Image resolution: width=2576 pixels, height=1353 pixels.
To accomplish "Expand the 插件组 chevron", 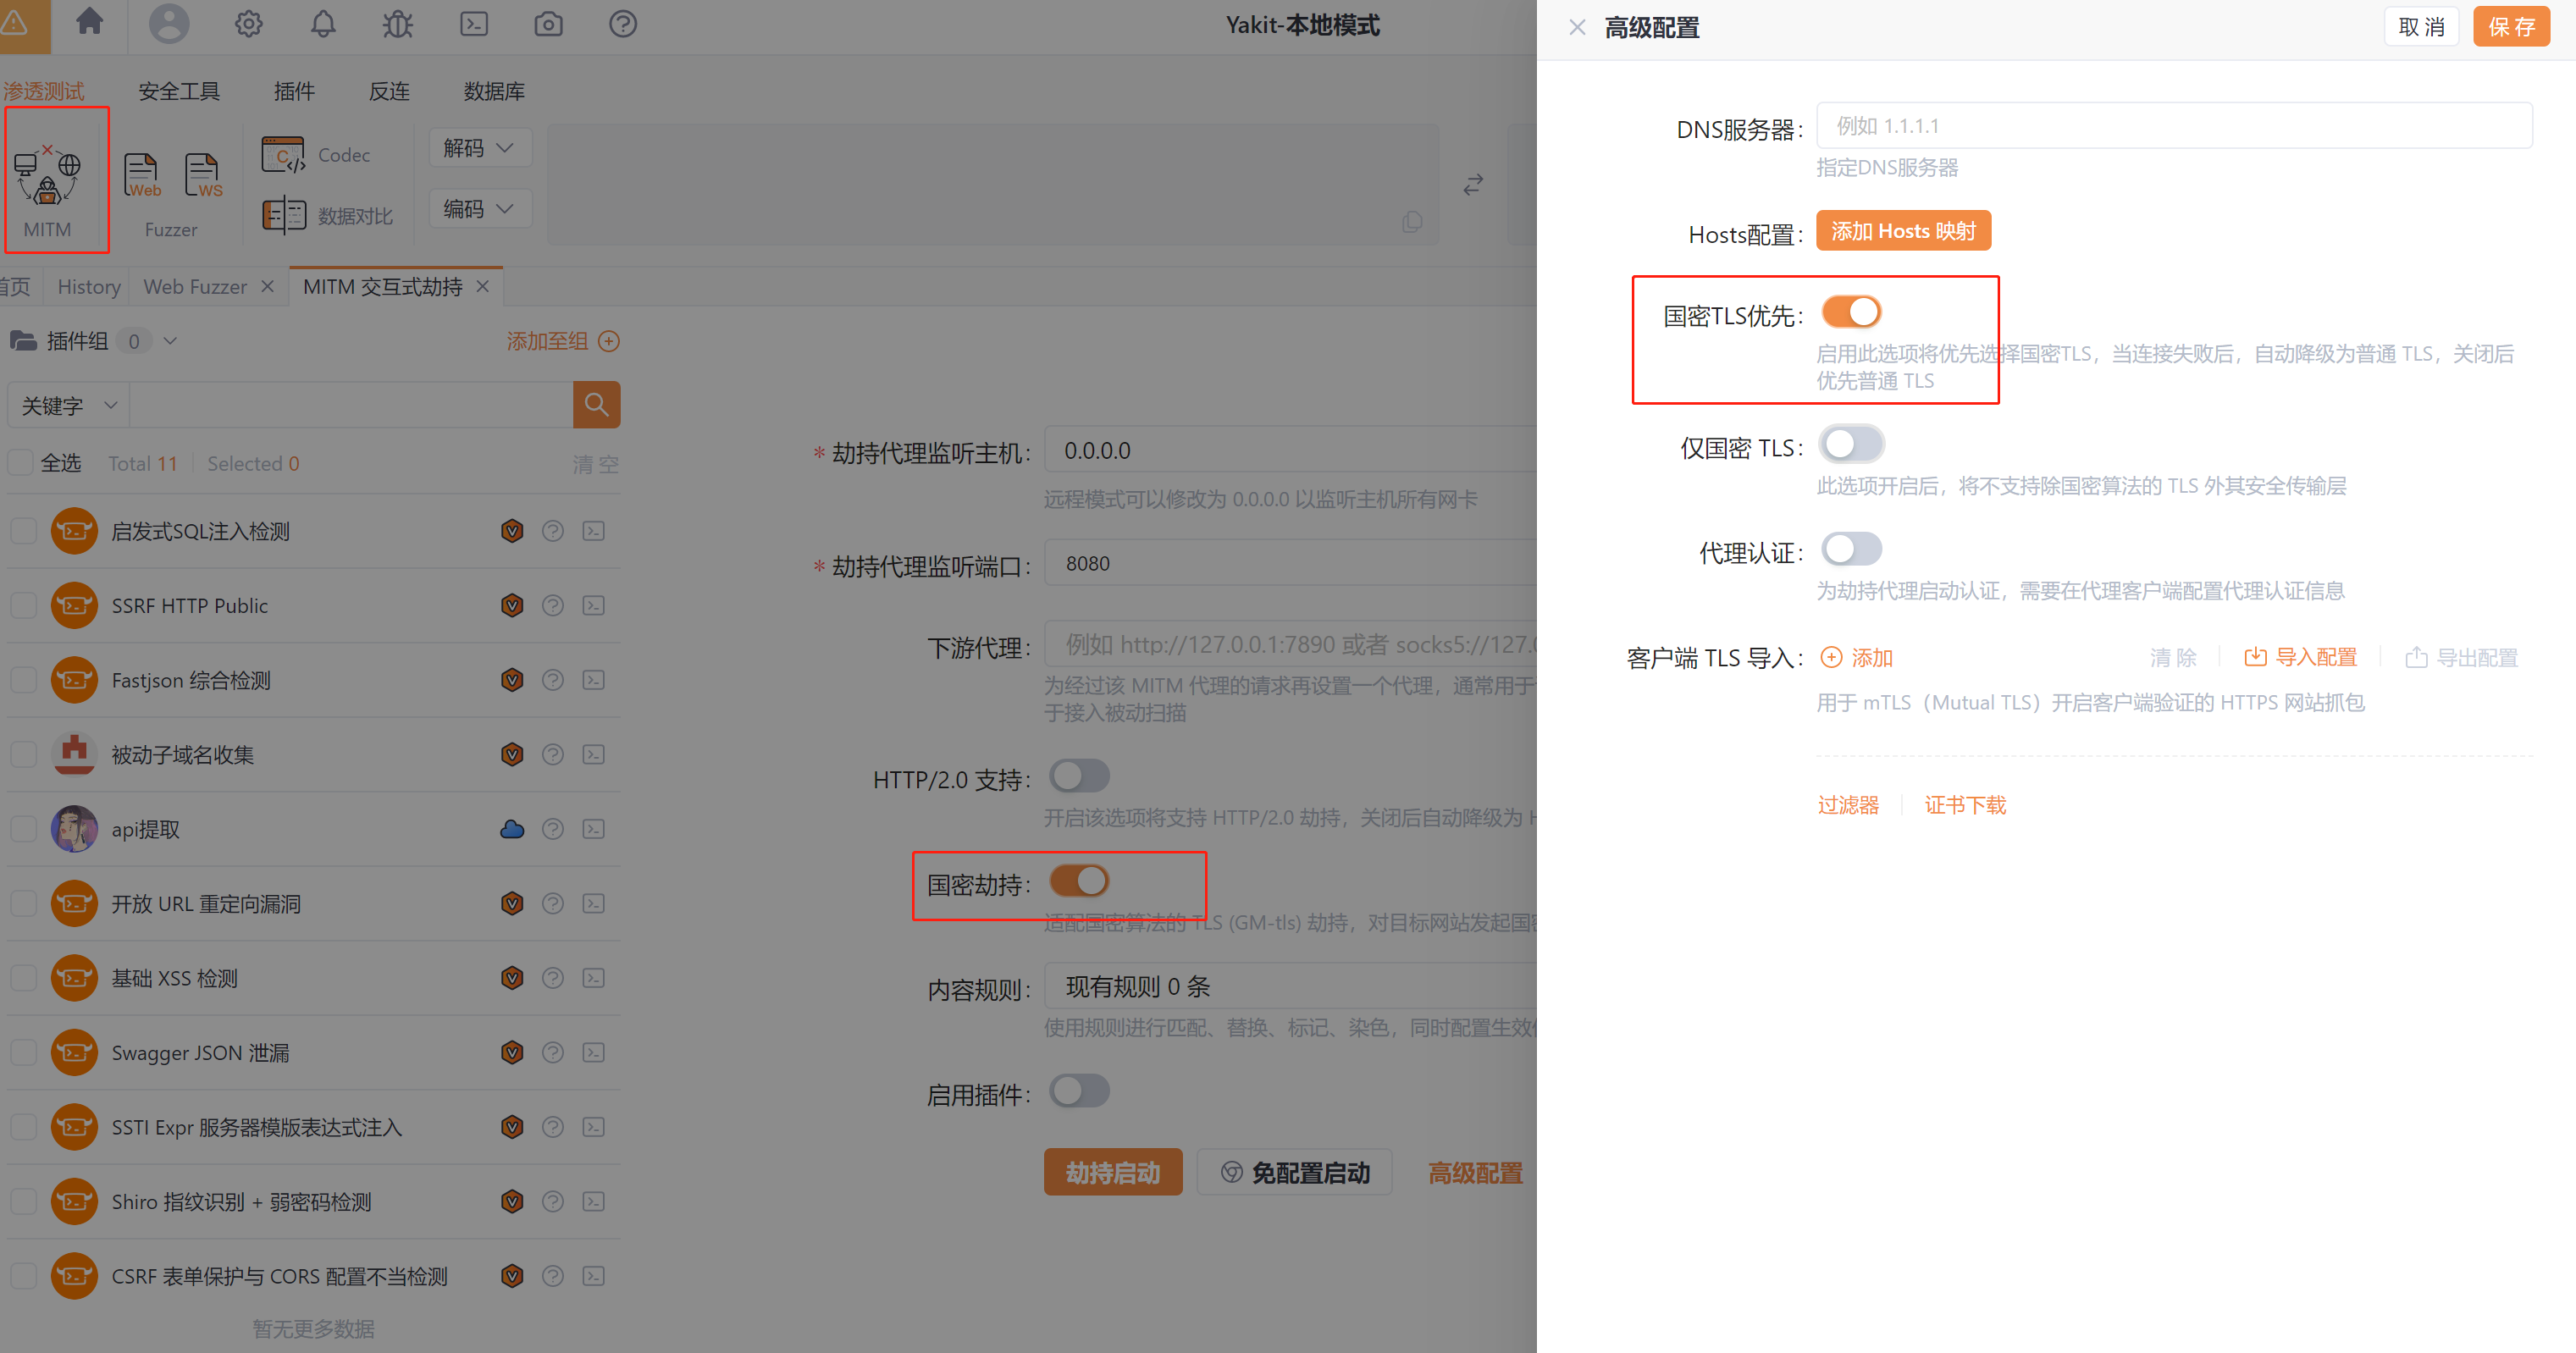I will tap(170, 341).
